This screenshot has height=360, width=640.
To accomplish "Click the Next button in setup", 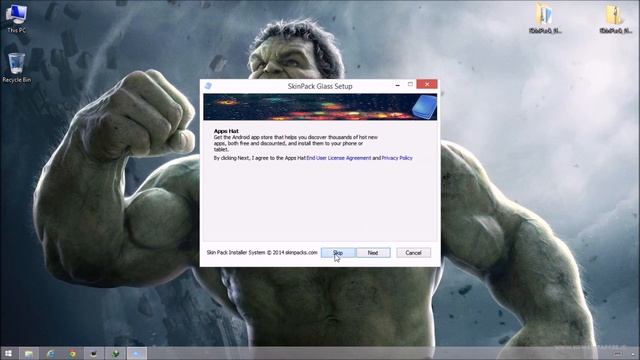I will coord(373,253).
